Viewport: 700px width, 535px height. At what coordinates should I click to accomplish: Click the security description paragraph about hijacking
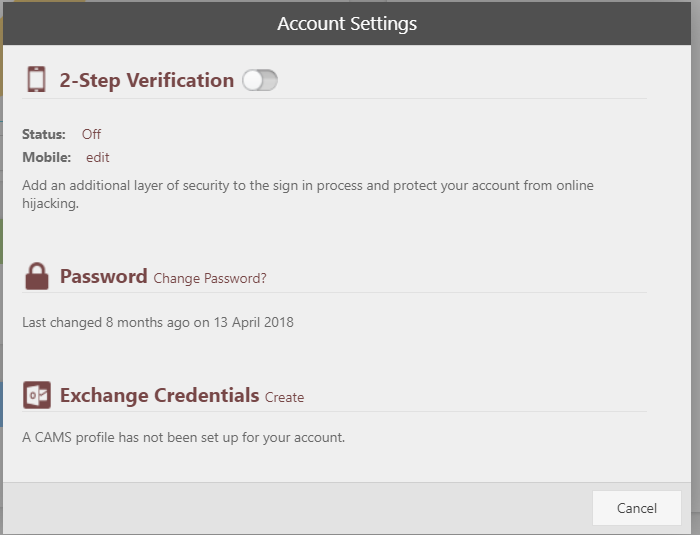pos(308,194)
